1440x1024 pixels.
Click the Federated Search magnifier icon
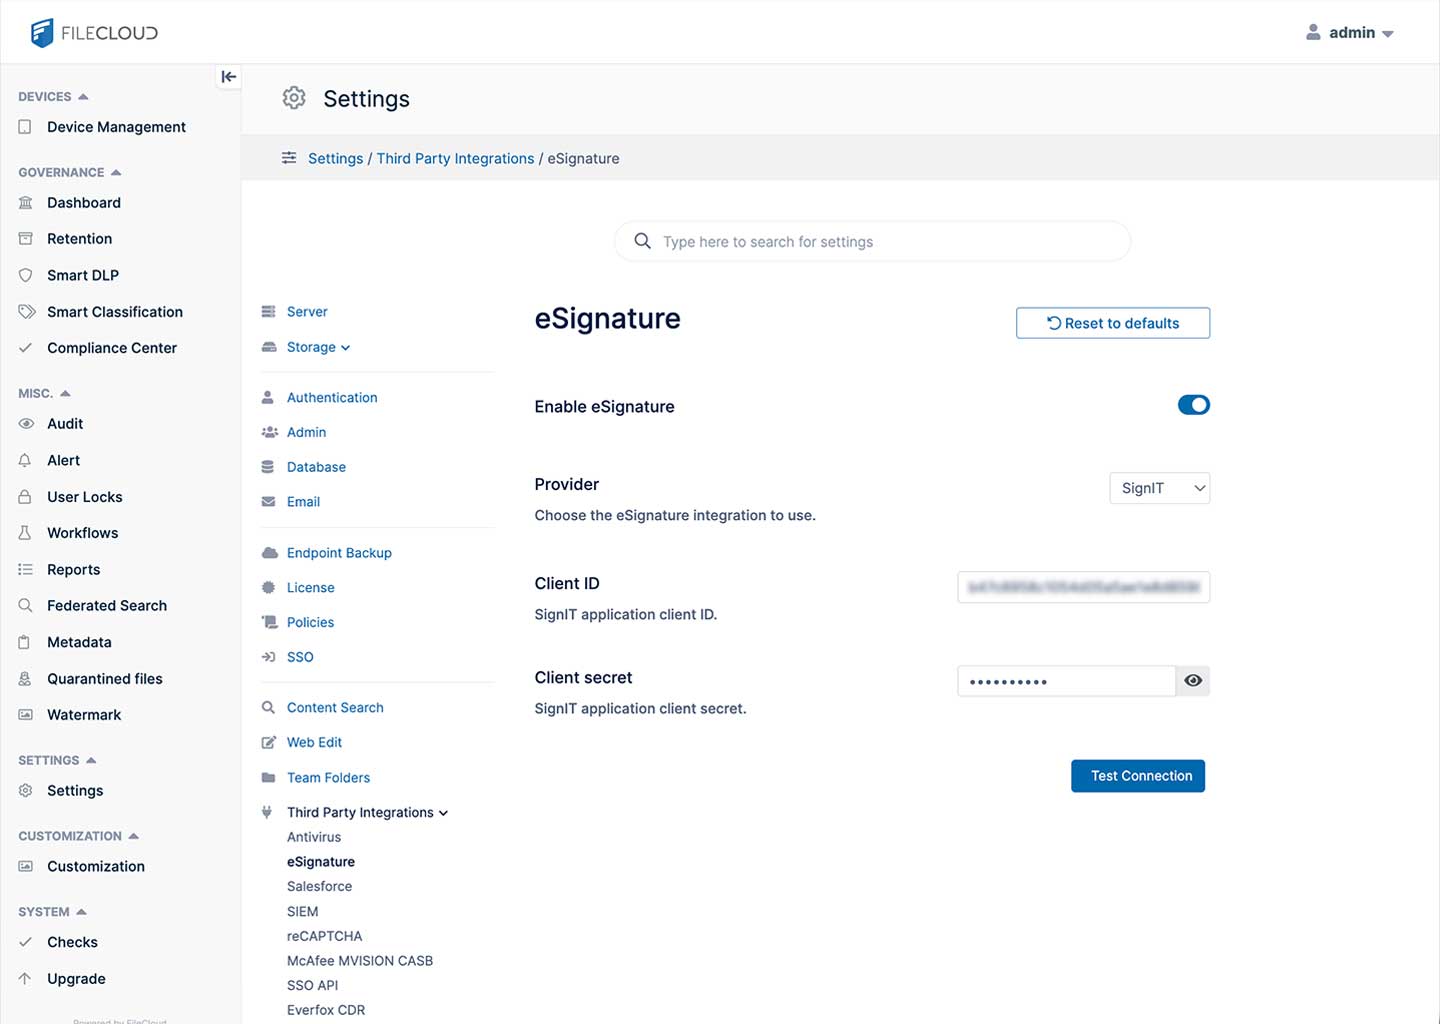click(x=26, y=606)
